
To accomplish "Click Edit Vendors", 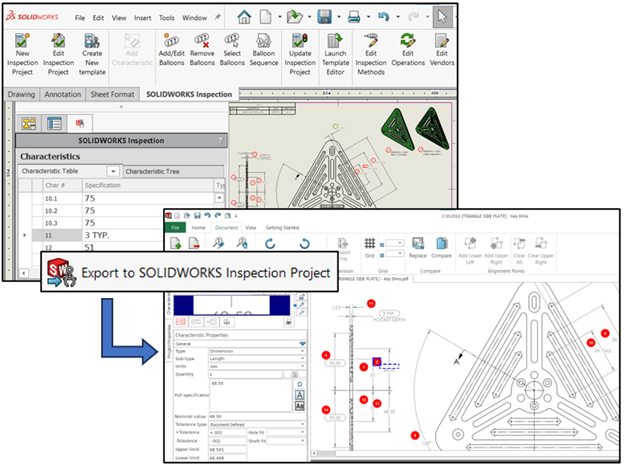I will coord(442,50).
